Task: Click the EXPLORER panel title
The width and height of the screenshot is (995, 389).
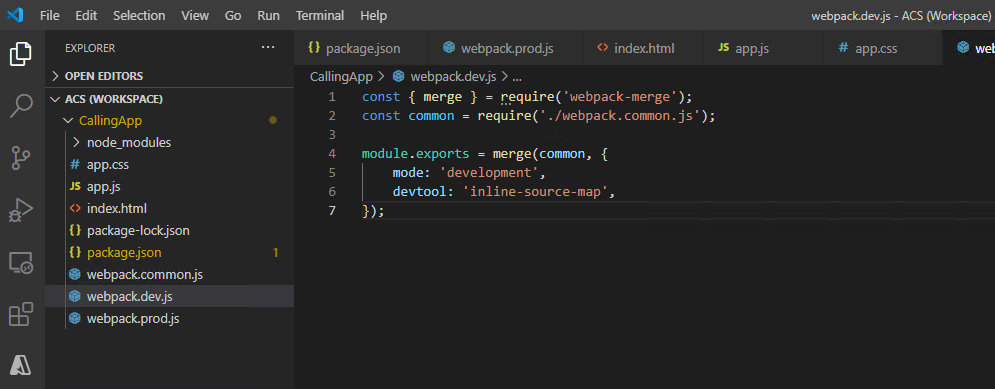Action: click(90, 48)
